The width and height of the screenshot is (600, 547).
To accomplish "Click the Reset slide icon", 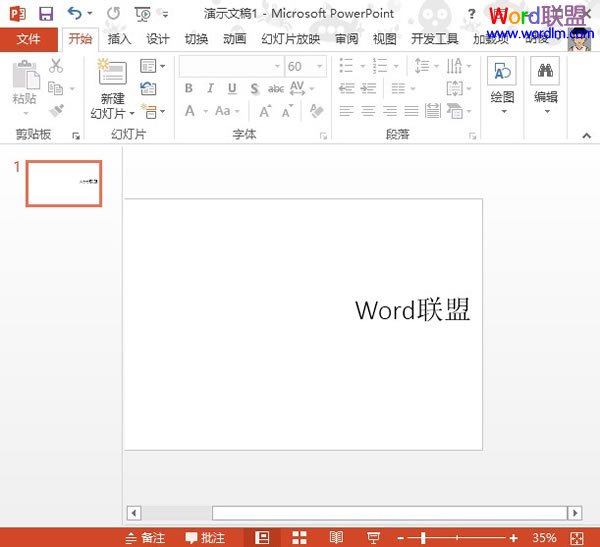I will [x=148, y=88].
